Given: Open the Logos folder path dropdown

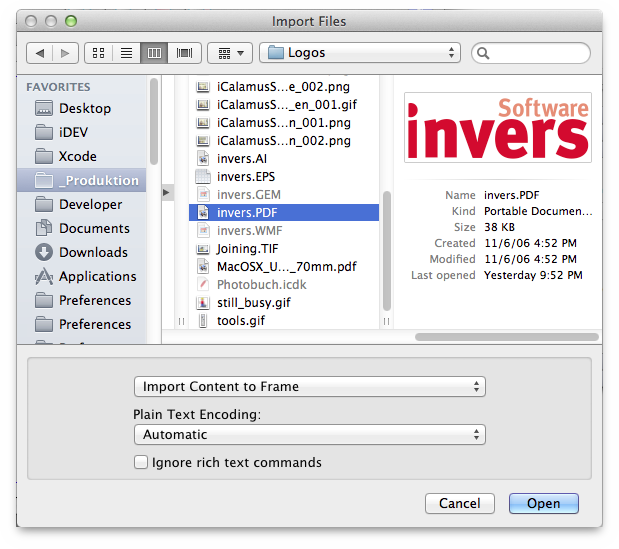Looking at the screenshot, I should coord(359,53).
